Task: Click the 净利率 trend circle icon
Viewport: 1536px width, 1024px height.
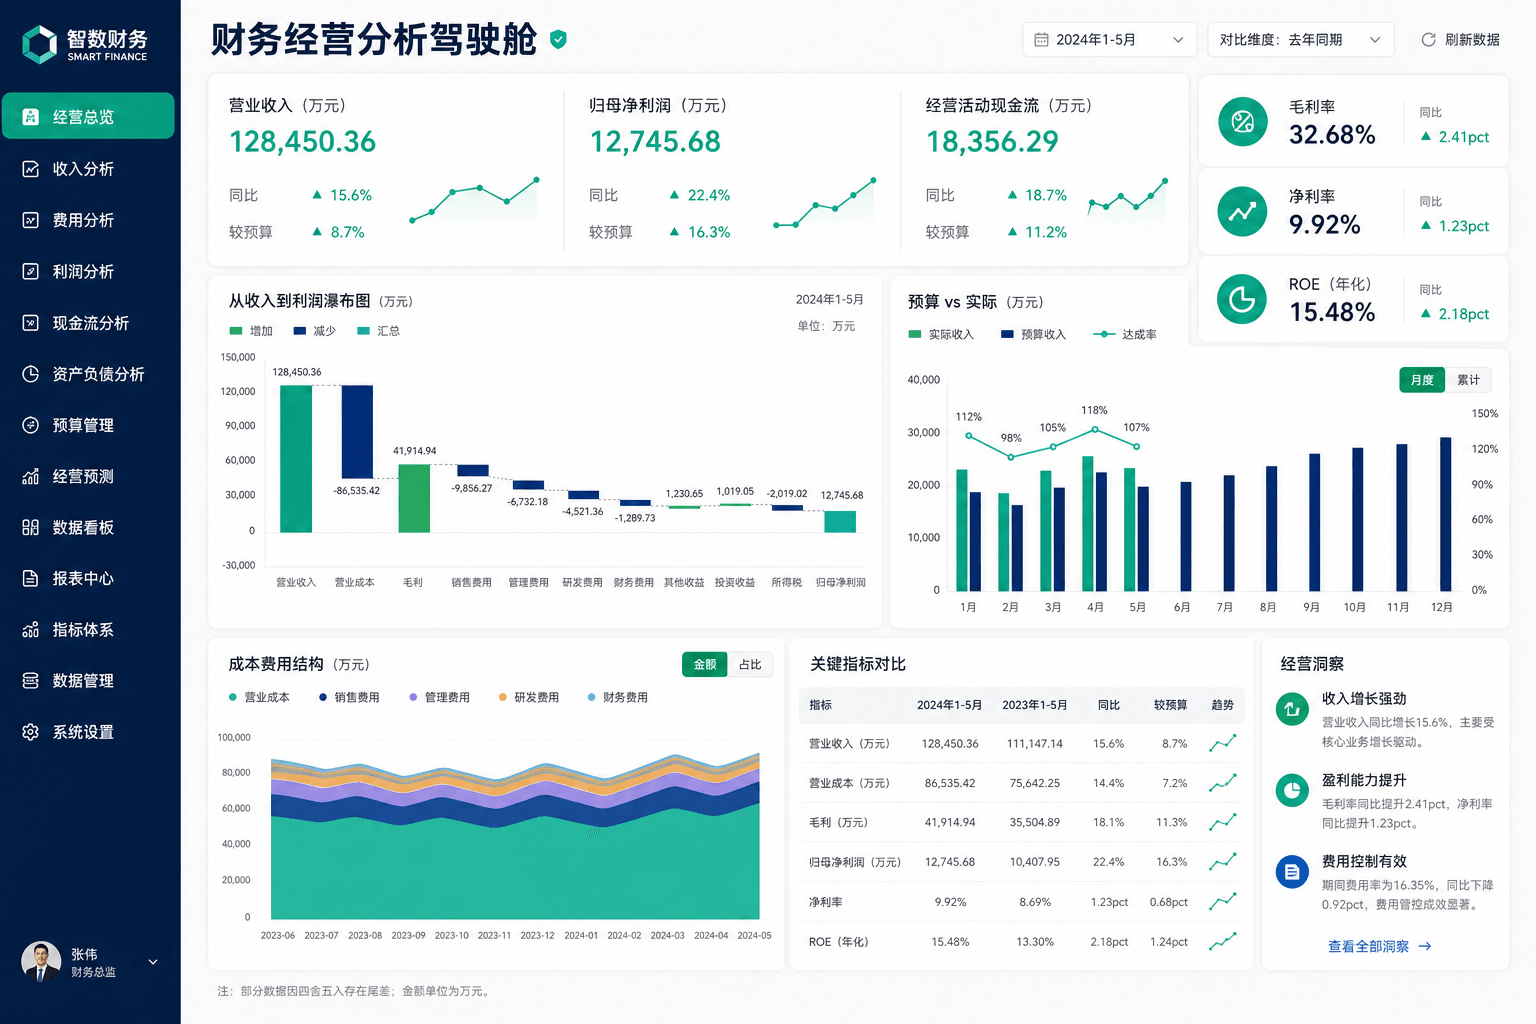Action: click(1243, 211)
